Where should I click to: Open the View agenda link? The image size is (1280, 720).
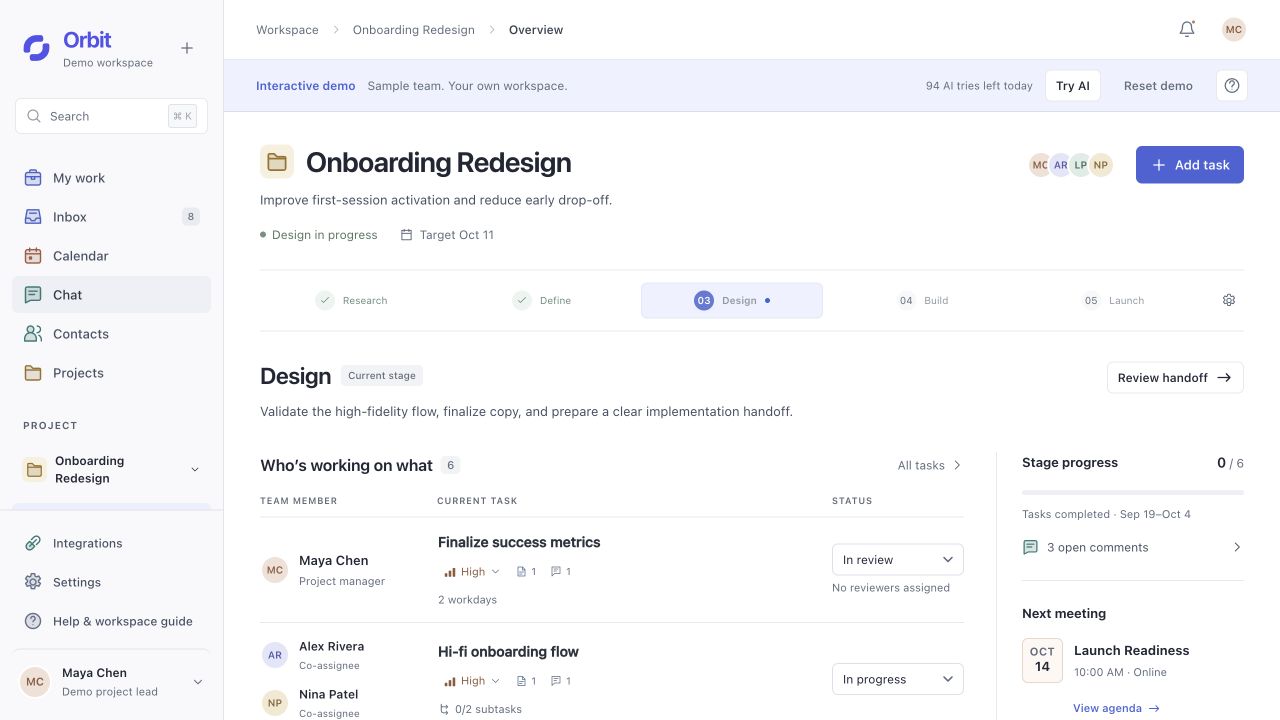(1116, 708)
